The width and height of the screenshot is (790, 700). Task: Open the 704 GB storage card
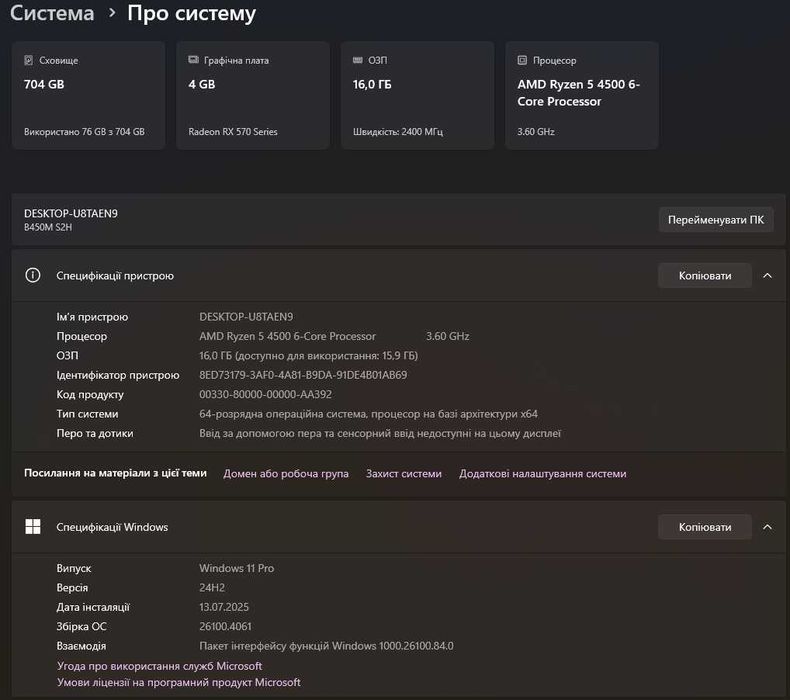pos(88,96)
